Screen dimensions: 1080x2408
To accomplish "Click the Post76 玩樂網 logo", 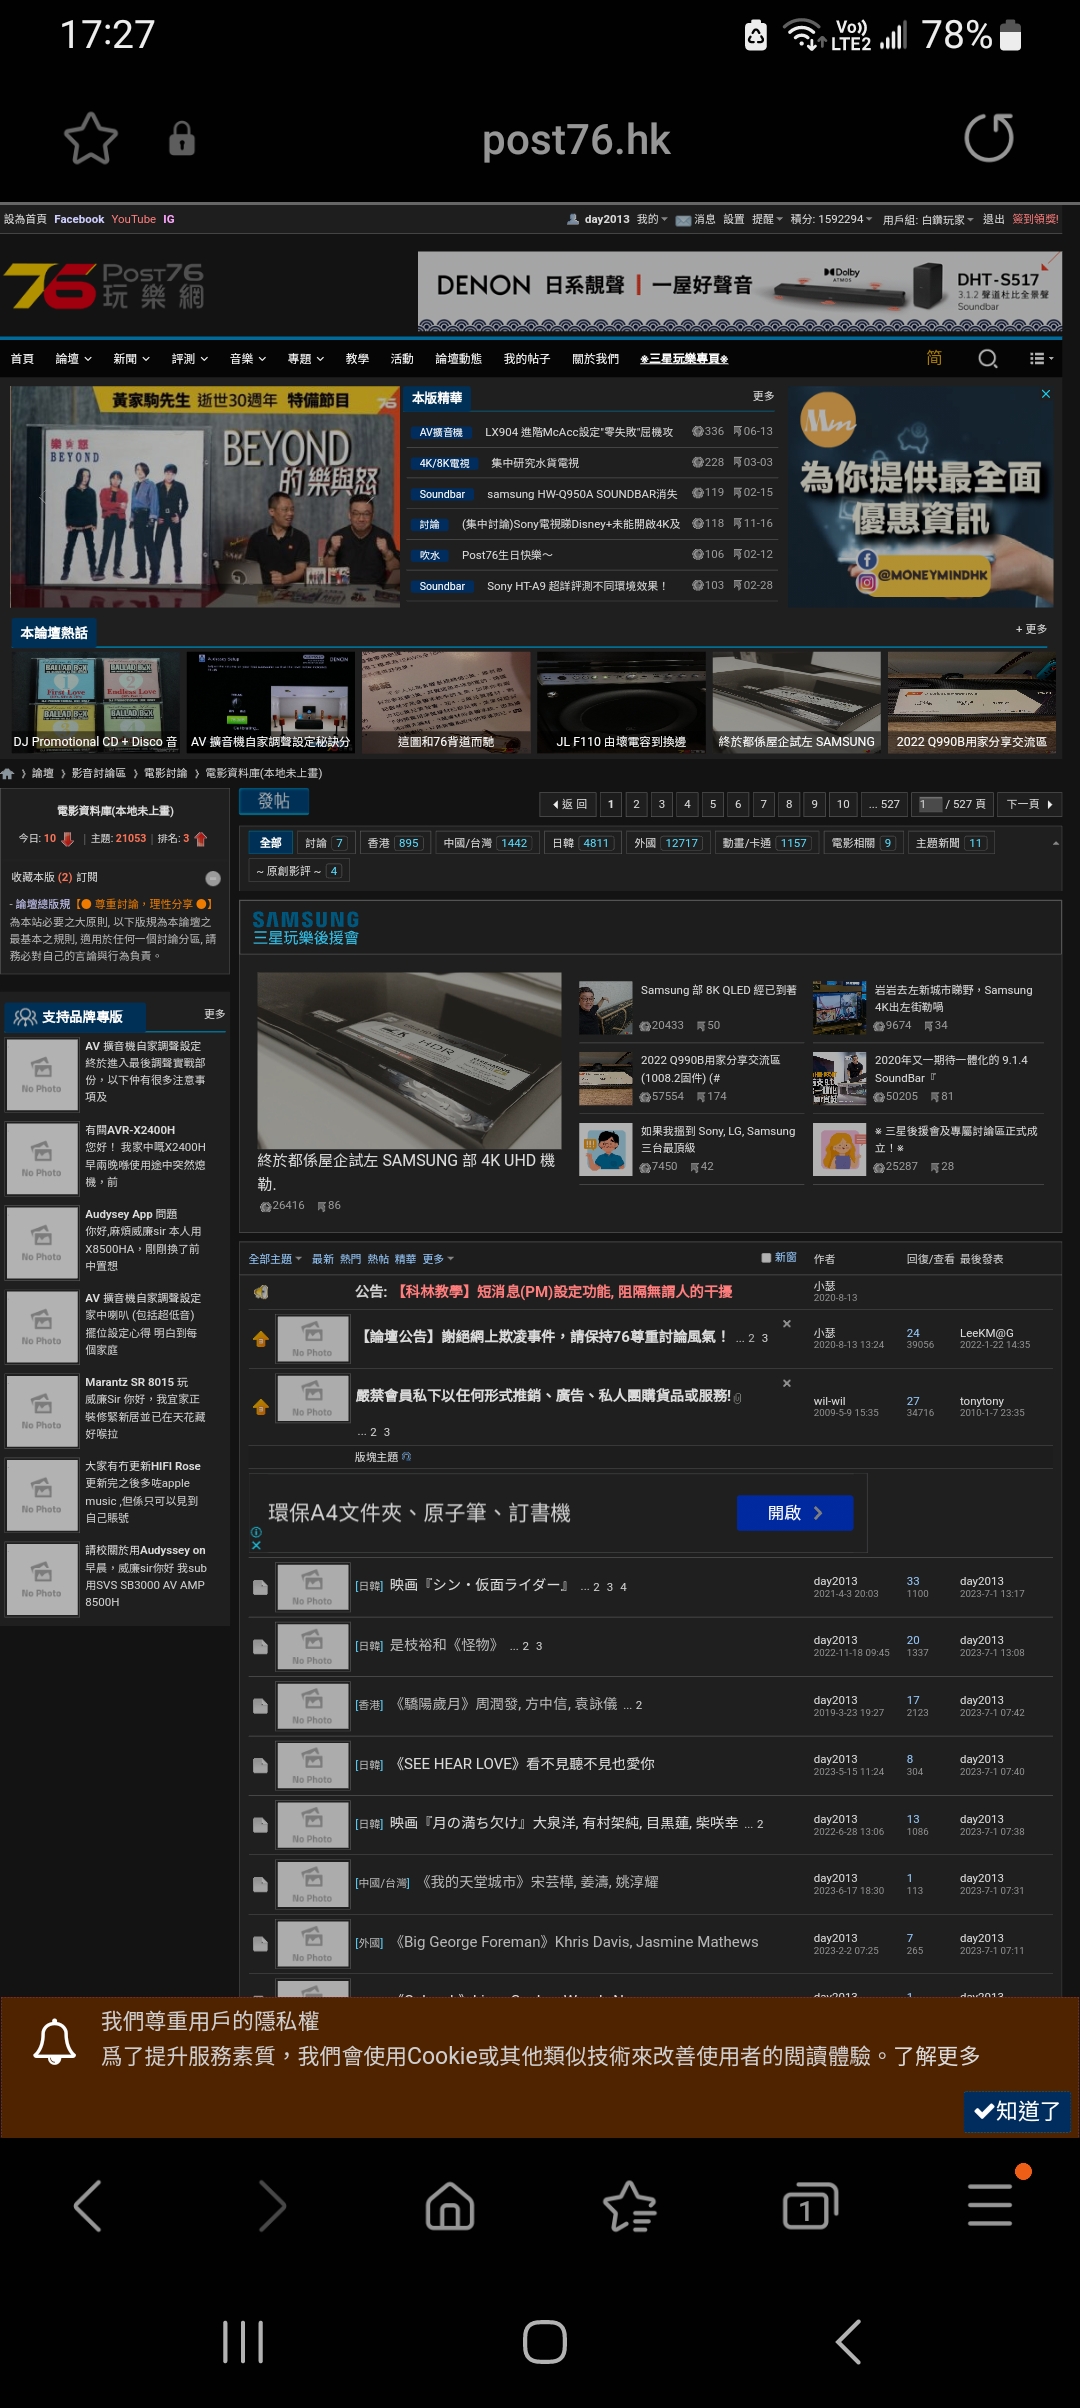I will 104,287.
